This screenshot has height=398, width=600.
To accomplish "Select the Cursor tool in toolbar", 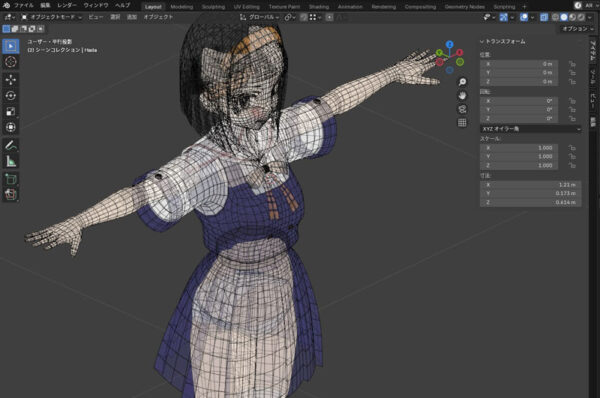I will click(x=11, y=62).
